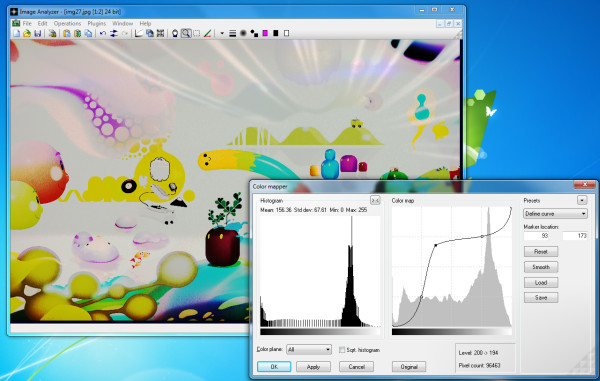
Task: Click the Undo arrow icon
Action: click(x=103, y=33)
